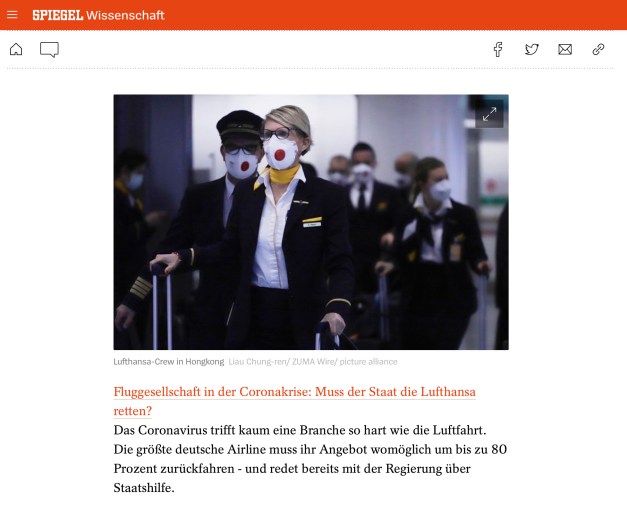Open the Wissenschaft section
This screenshot has width=627, height=508.
[x=125, y=15]
